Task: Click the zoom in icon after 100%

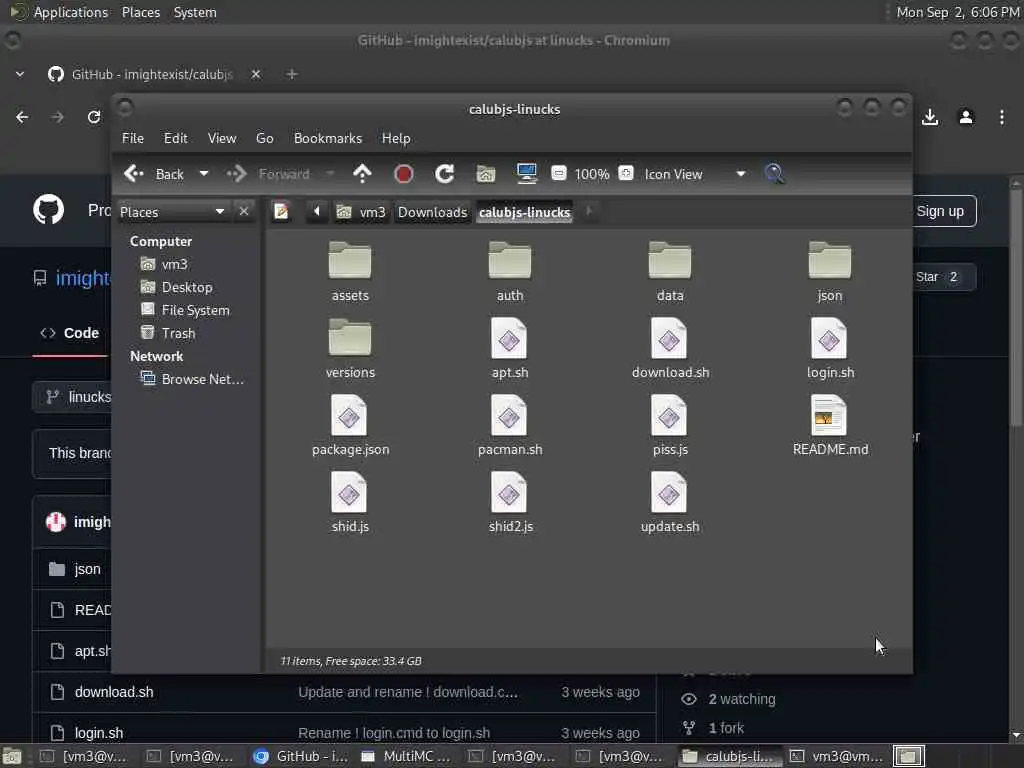Action: pyautogui.click(x=626, y=173)
